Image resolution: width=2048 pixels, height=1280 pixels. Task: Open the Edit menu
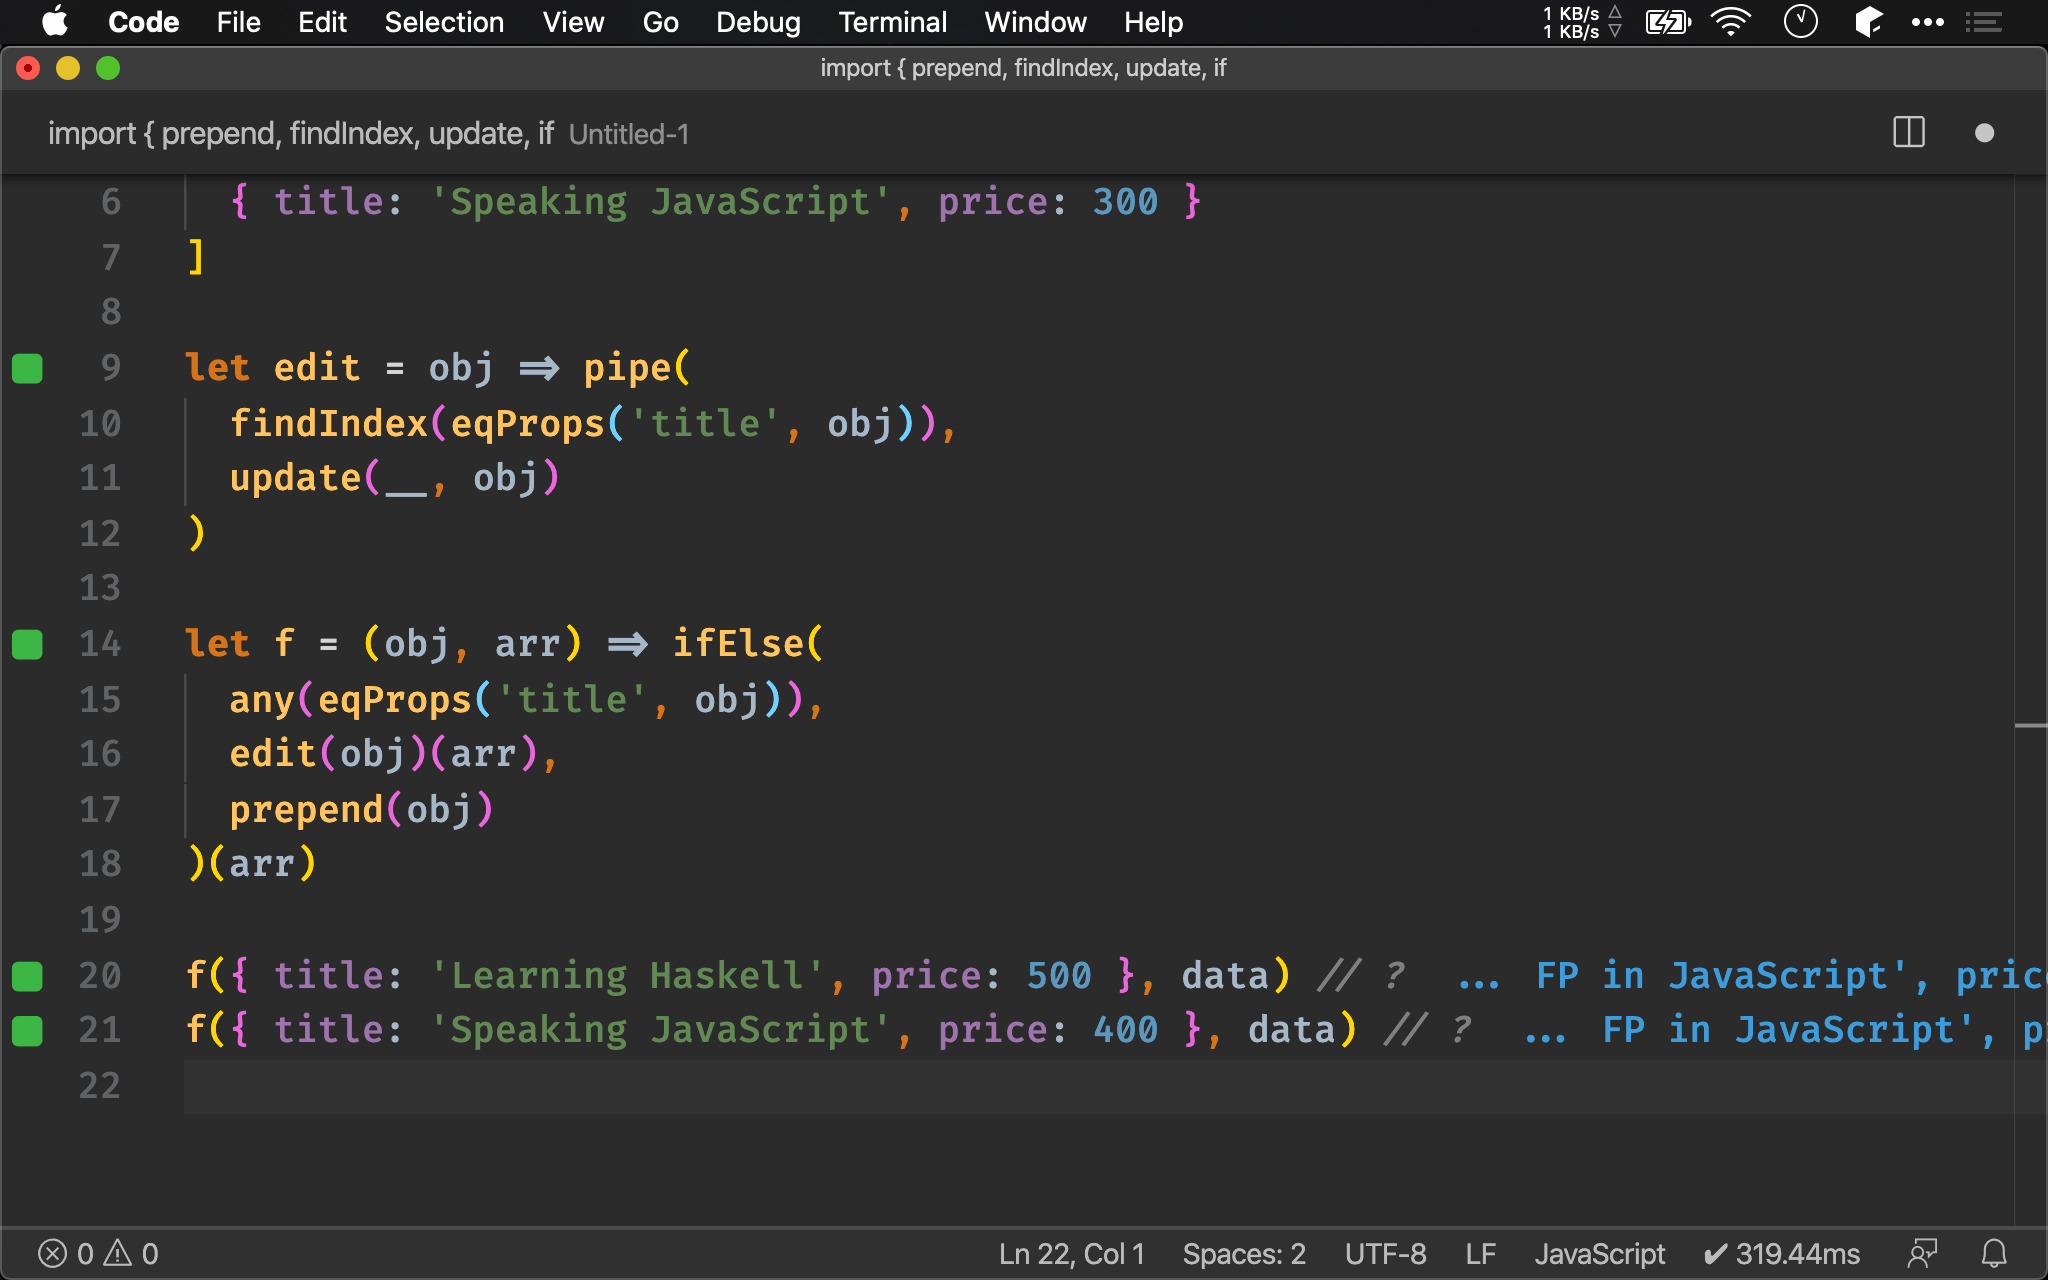coord(322,22)
